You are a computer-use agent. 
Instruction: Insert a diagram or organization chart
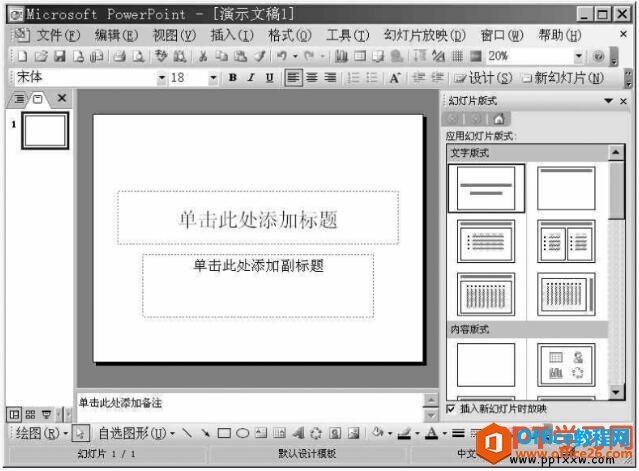click(x=316, y=433)
